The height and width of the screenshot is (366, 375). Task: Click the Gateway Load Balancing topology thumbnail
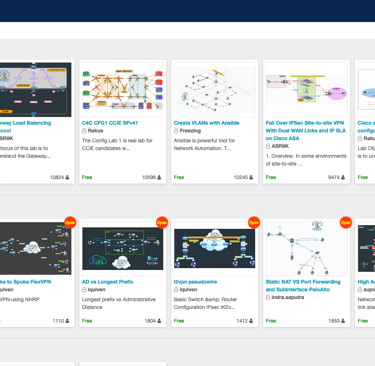(36, 90)
